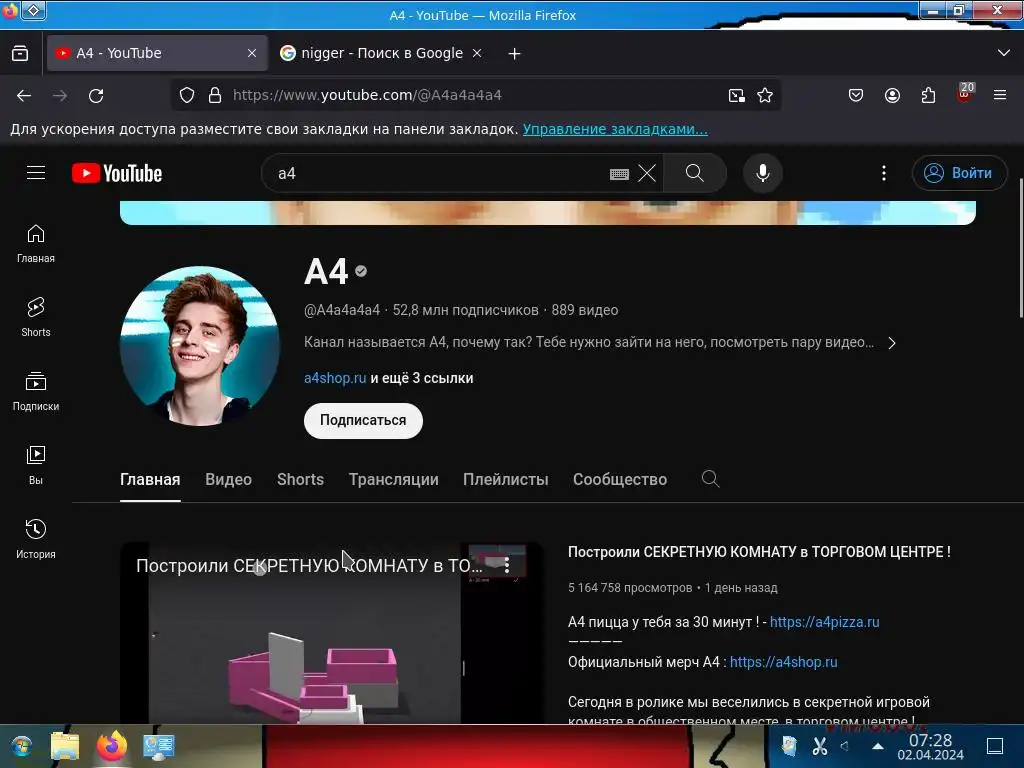
Task: Expand the list all tabs dropdown
Action: 1004,53
